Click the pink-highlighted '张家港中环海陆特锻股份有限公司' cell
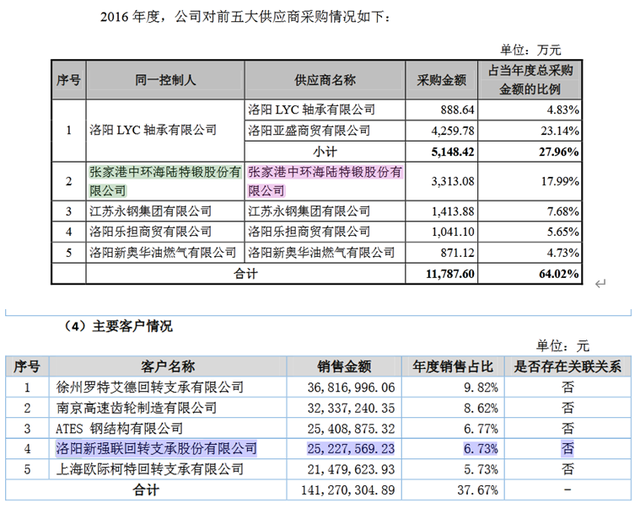 pos(325,181)
